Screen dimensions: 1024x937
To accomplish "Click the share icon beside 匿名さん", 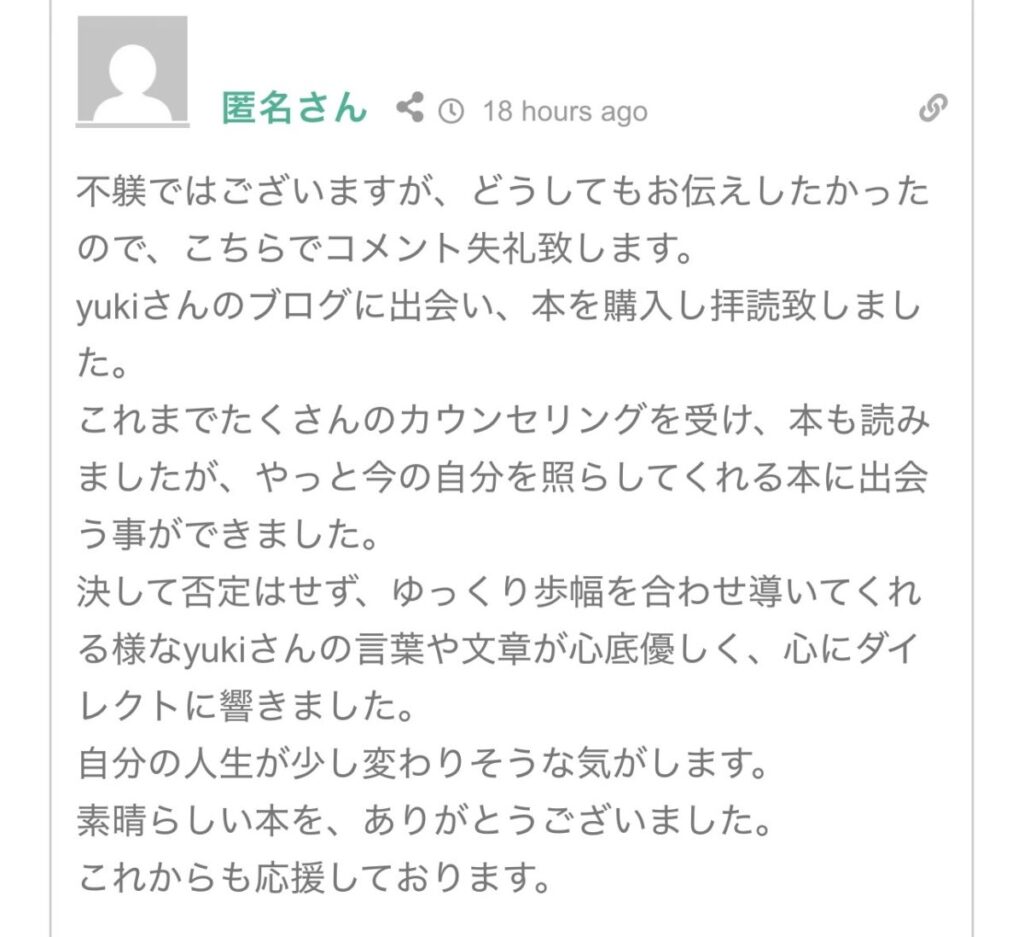I will coord(409,108).
